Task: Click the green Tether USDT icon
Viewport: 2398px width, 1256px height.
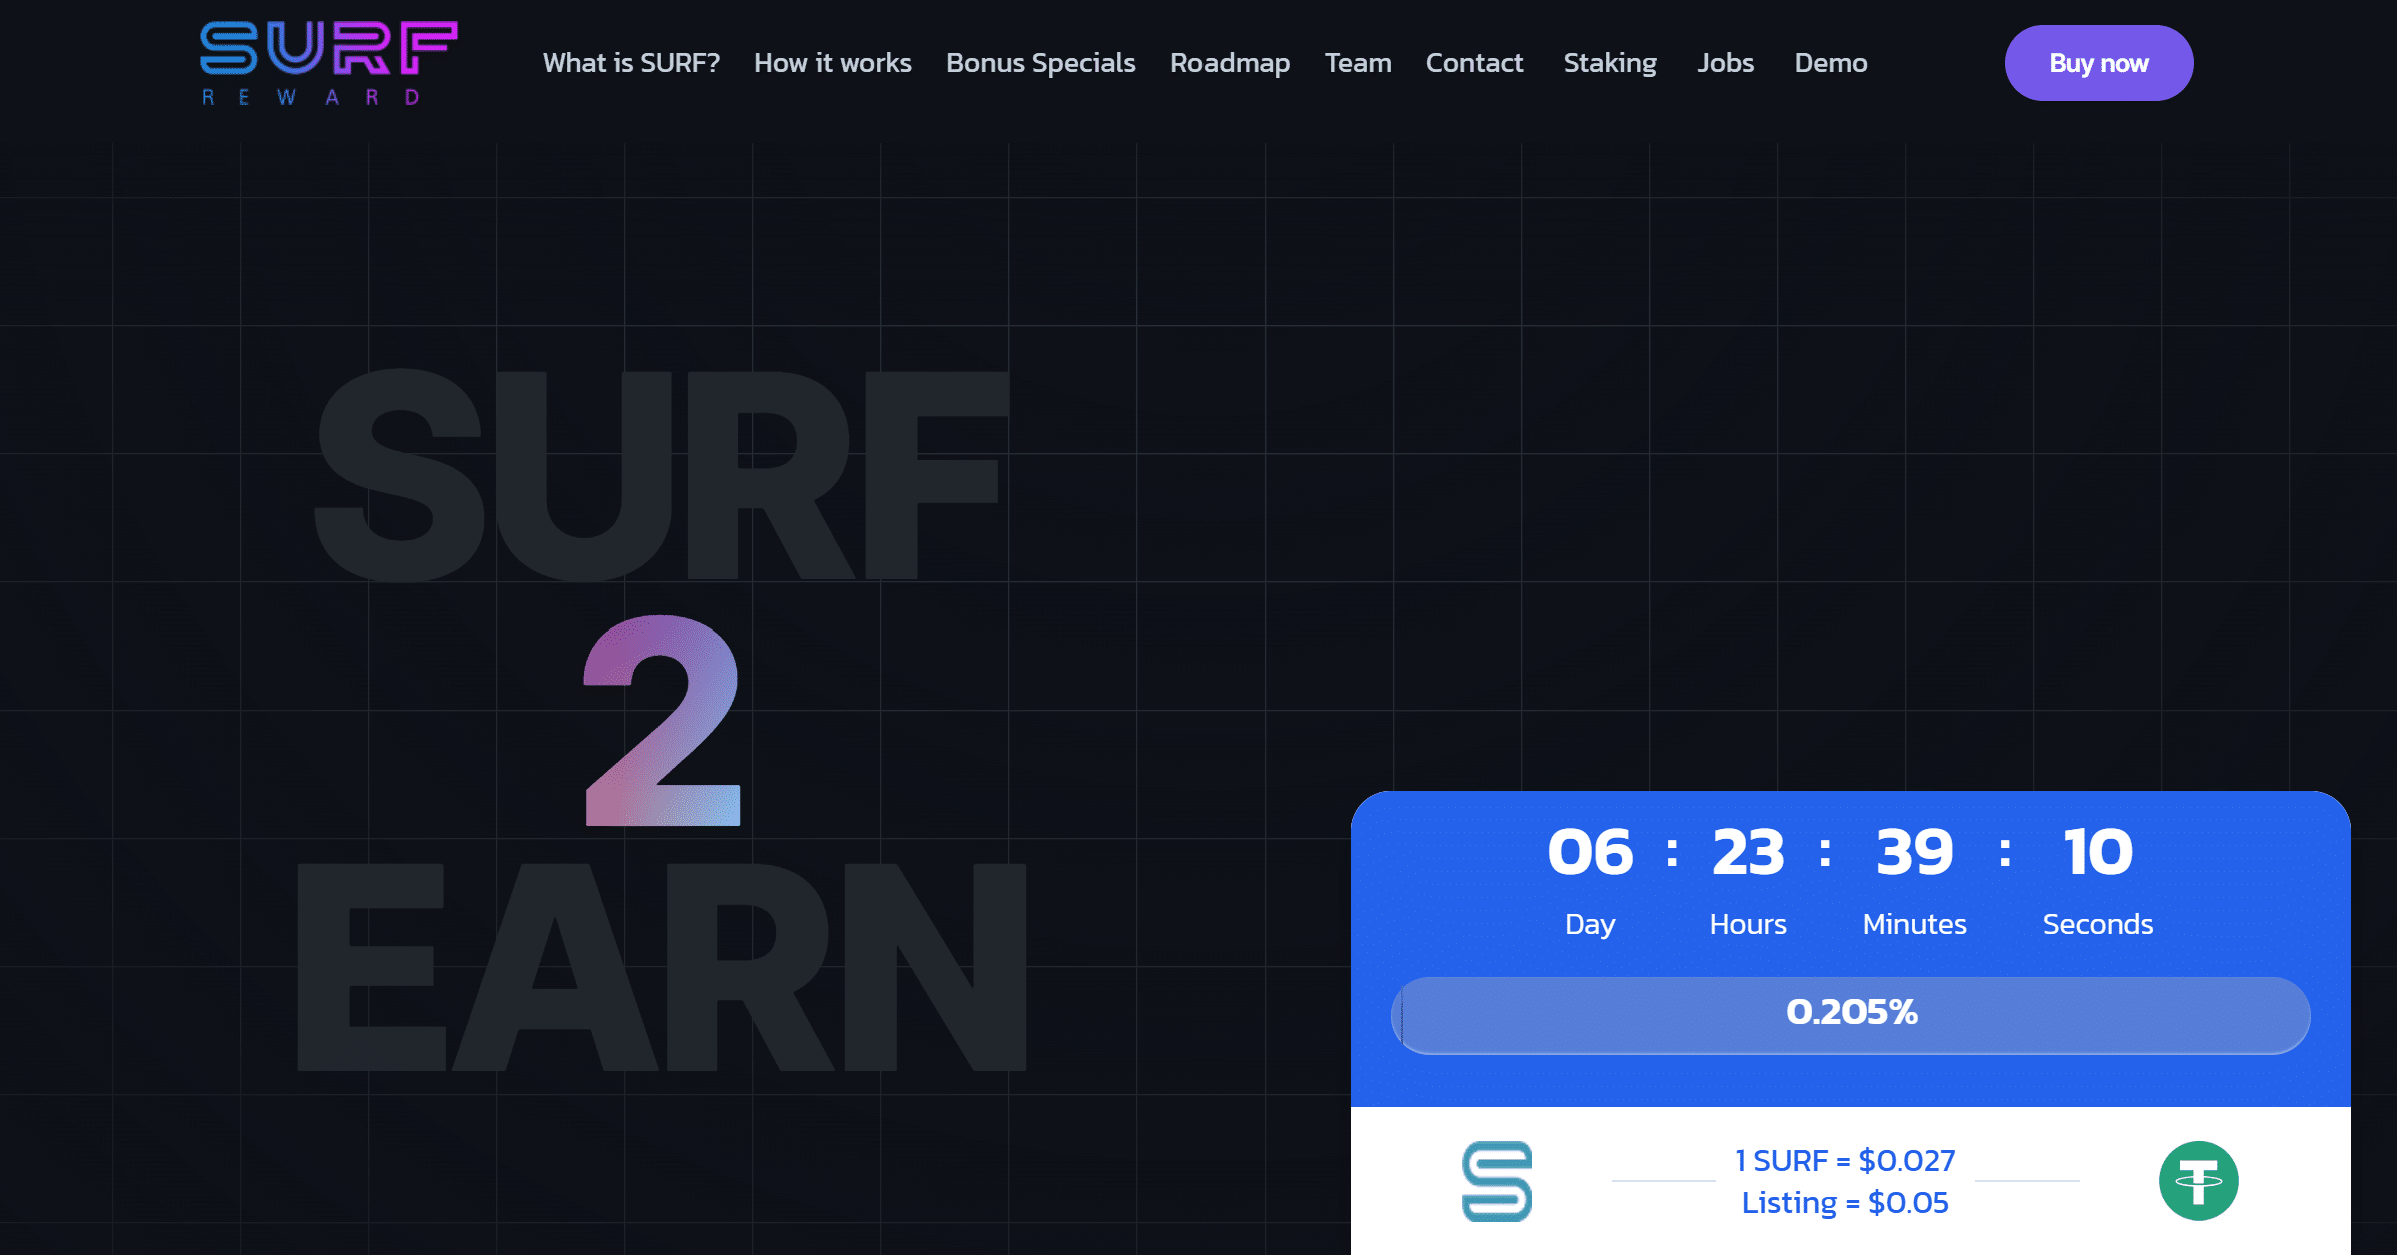Action: (2199, 1181)
